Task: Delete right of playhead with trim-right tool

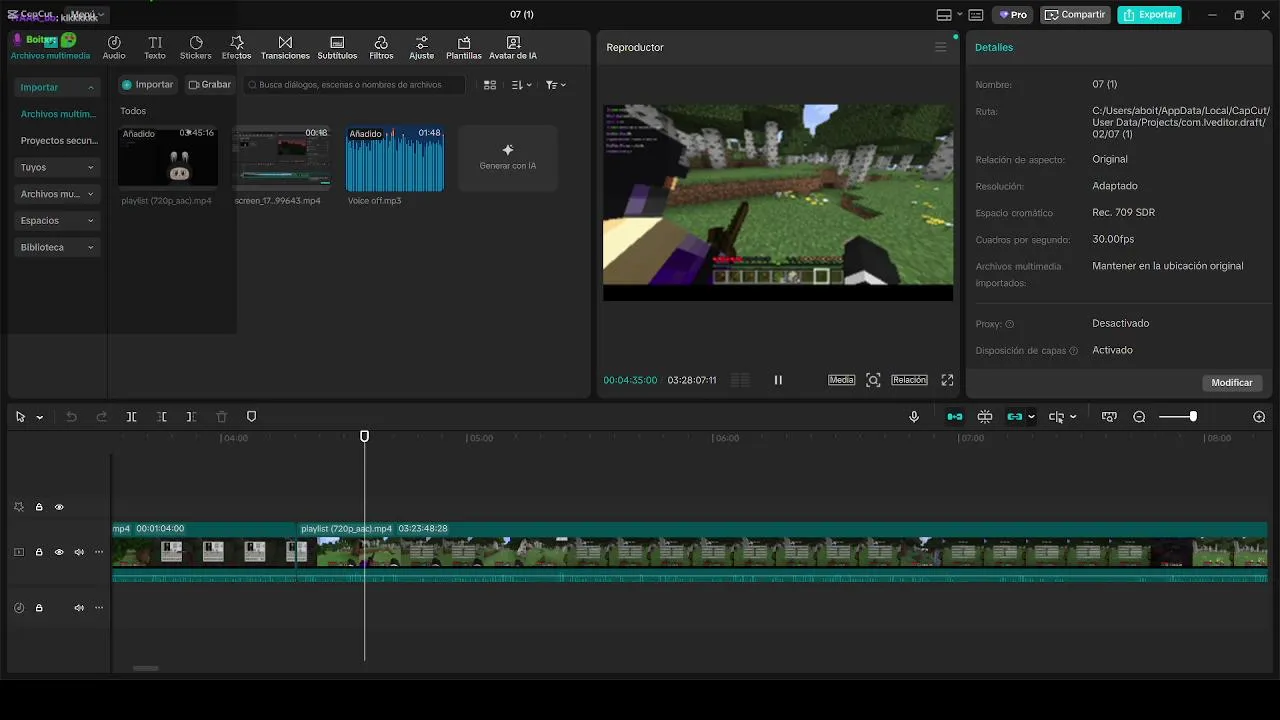Action: (191, 417)
